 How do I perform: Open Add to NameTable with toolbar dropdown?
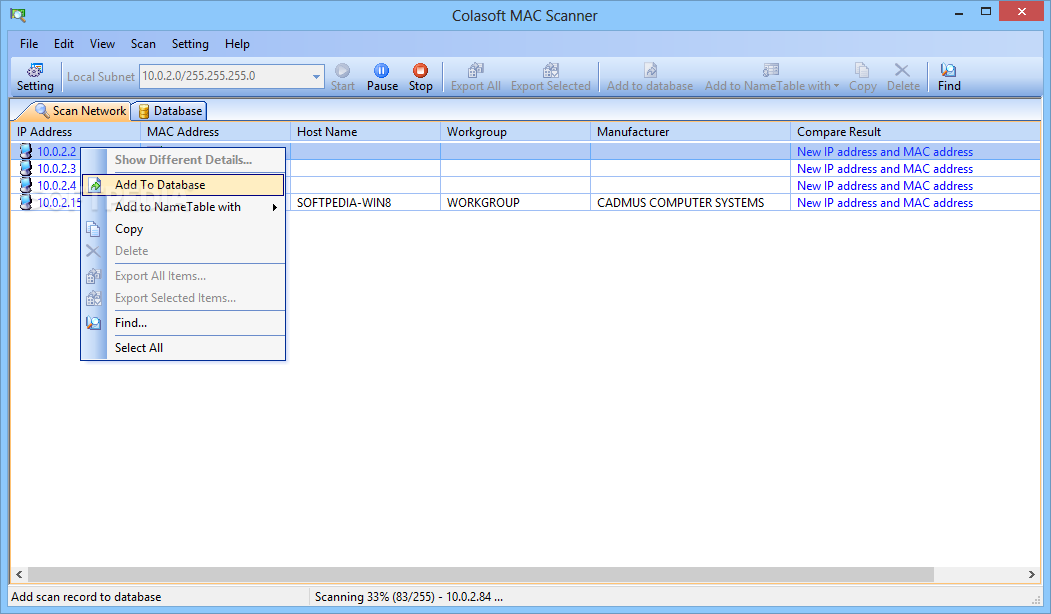[x=771, y=77]
